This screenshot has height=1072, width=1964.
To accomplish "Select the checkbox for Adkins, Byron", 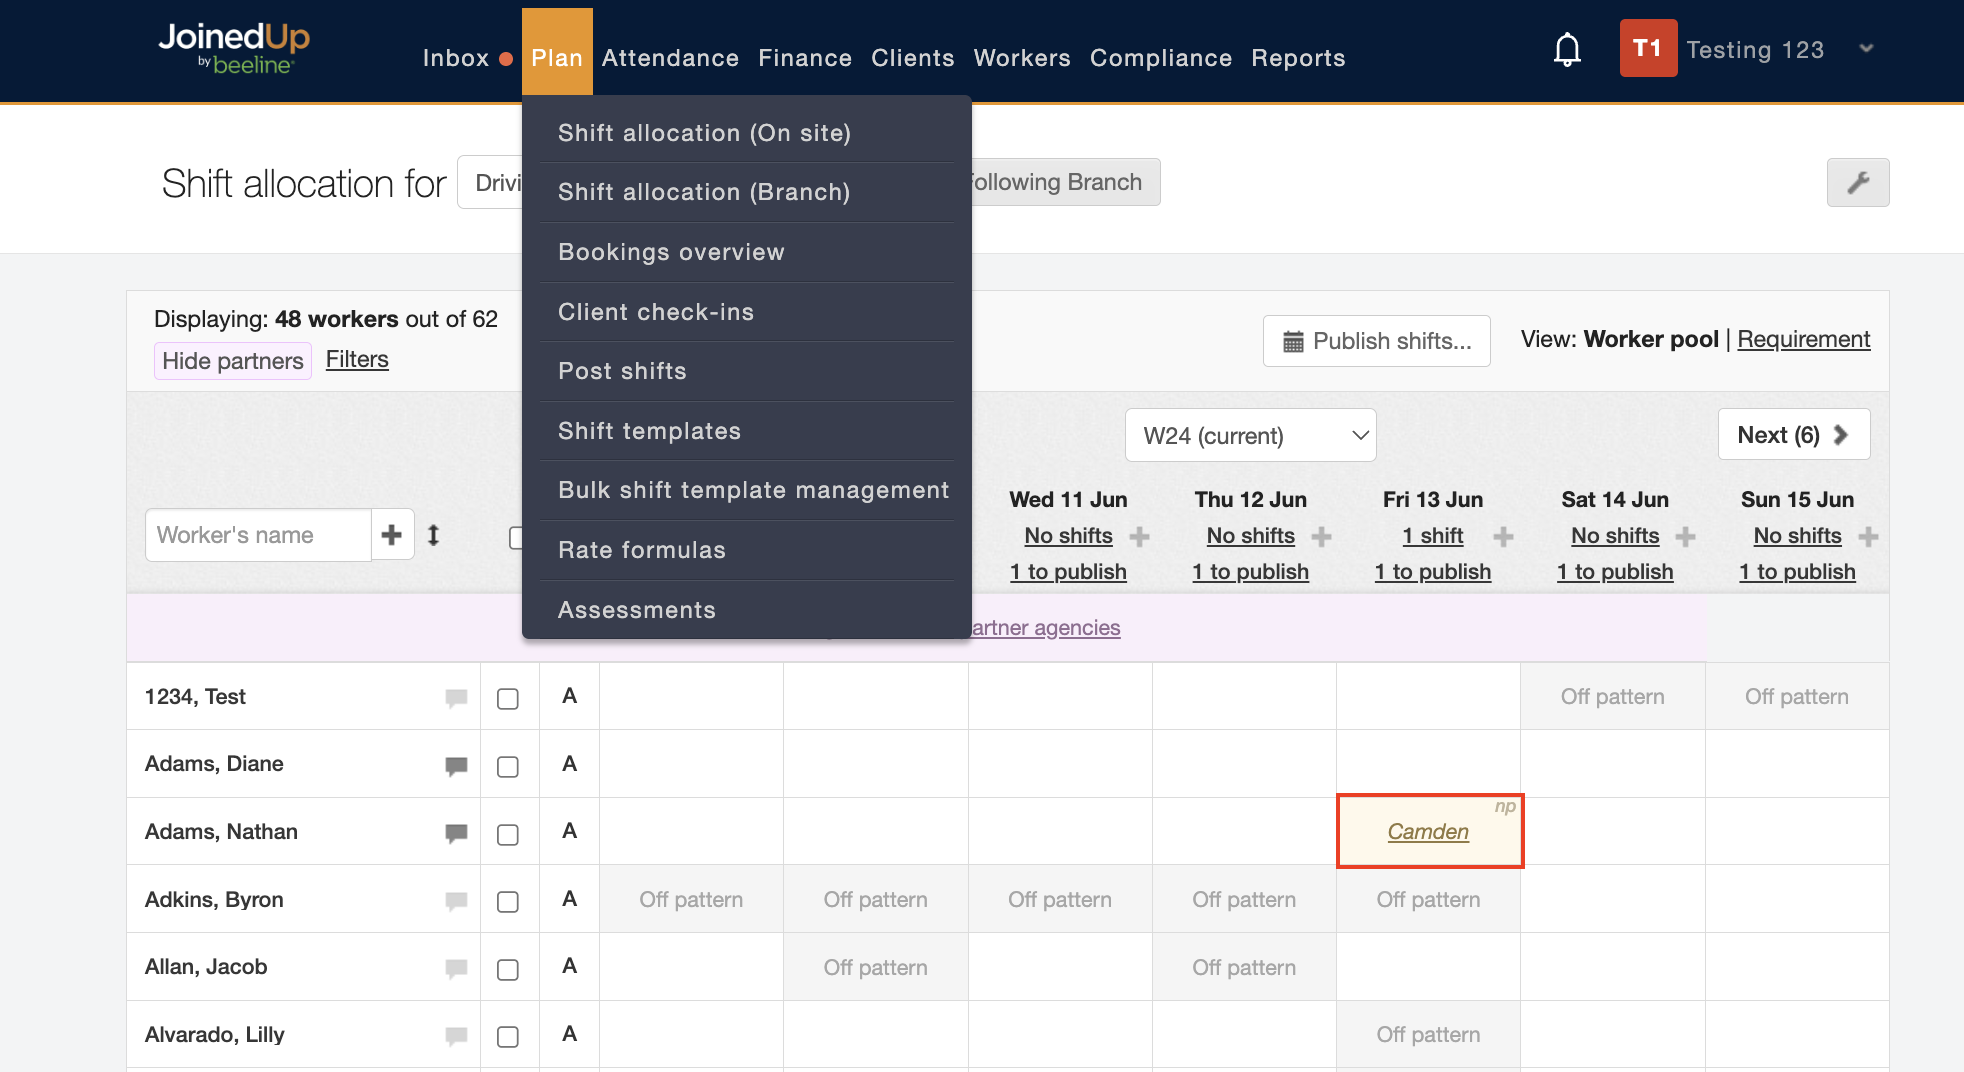I will 508,901.
